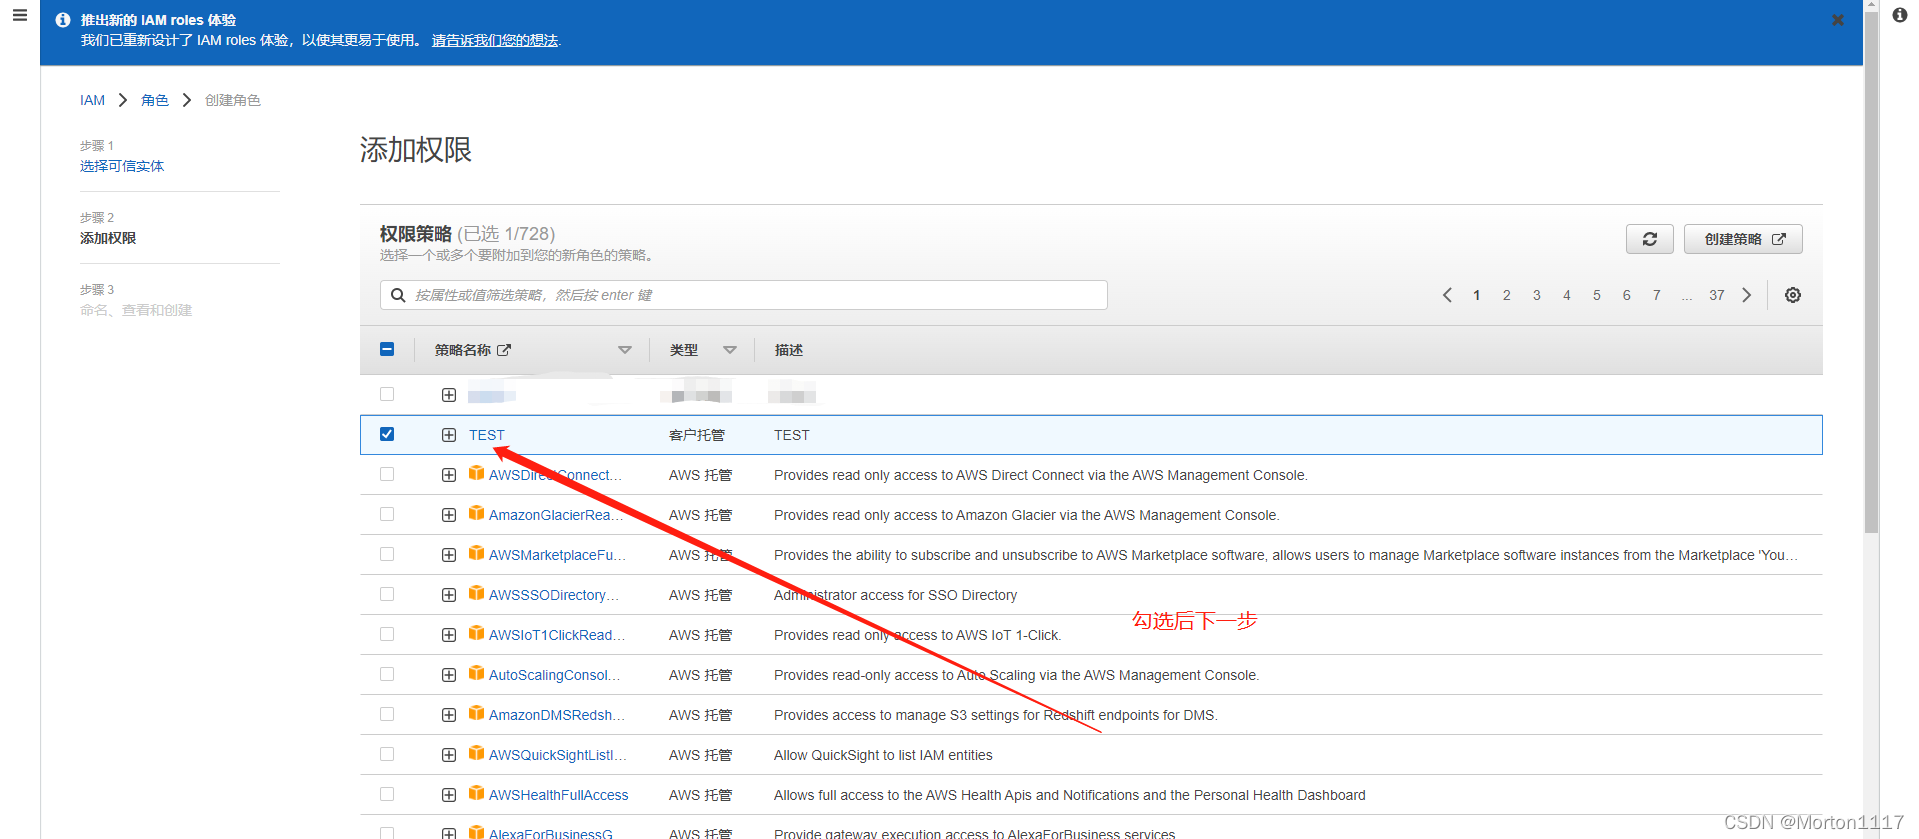Viewport: 1919px width, 839px height.
Task: Open the AmazonDMSRedsh policy link
Action: 556,715
